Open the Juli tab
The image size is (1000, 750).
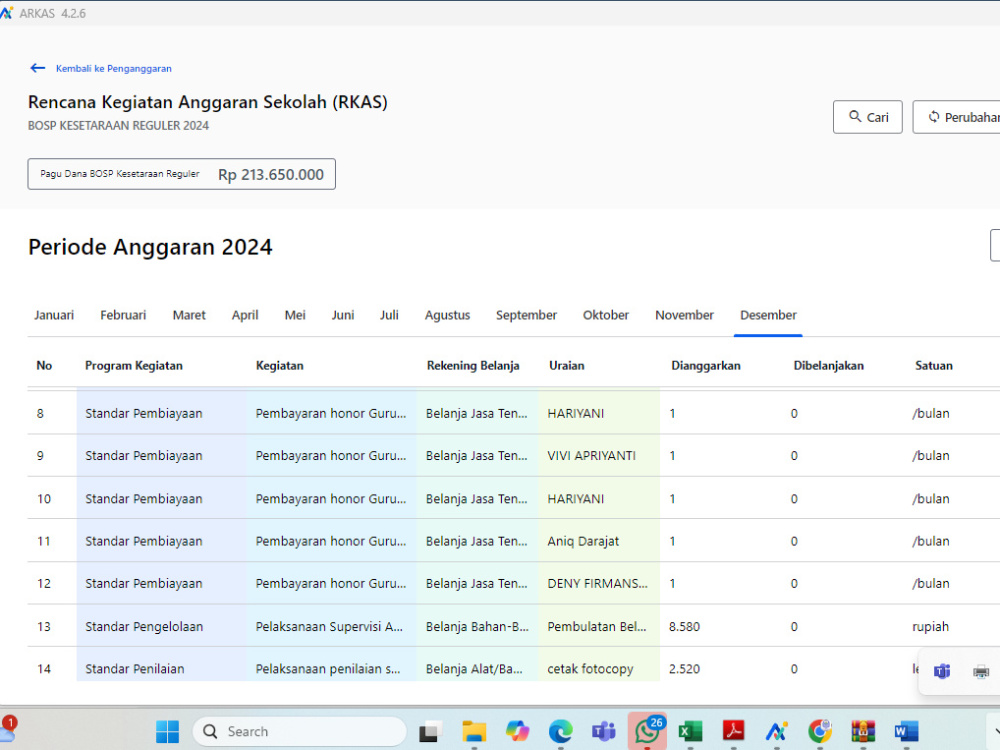pyautogui.click(x=389, y=315)
